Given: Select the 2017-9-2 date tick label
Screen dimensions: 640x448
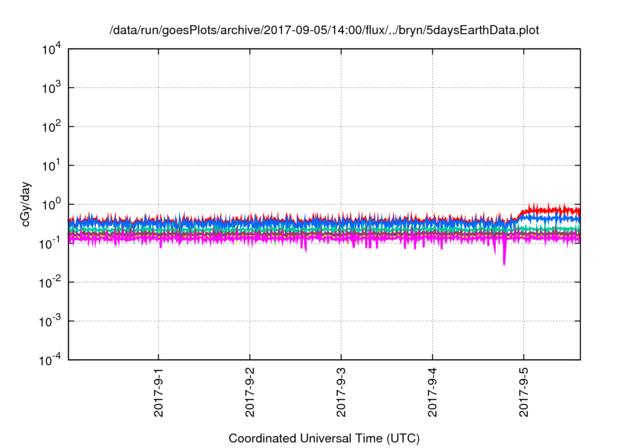Looking at the screenshot, I should 250,392.
